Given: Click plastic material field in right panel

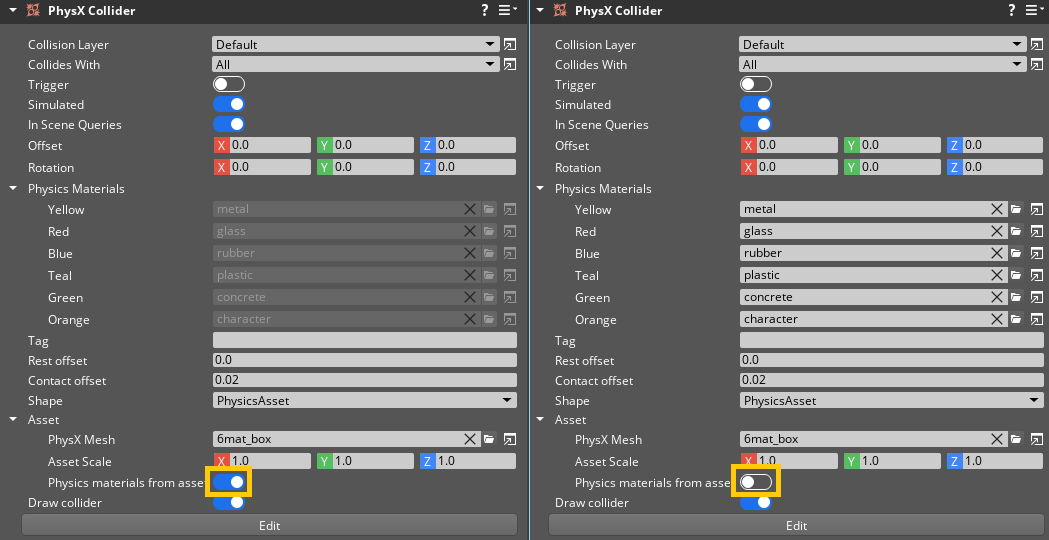Looking at the screenshot, I should [x=864, y=276].
